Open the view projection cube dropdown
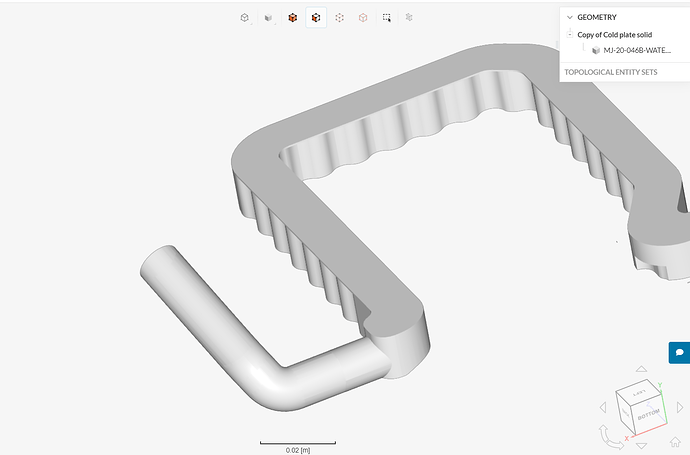690x455 pixels. tap(245, 18)
